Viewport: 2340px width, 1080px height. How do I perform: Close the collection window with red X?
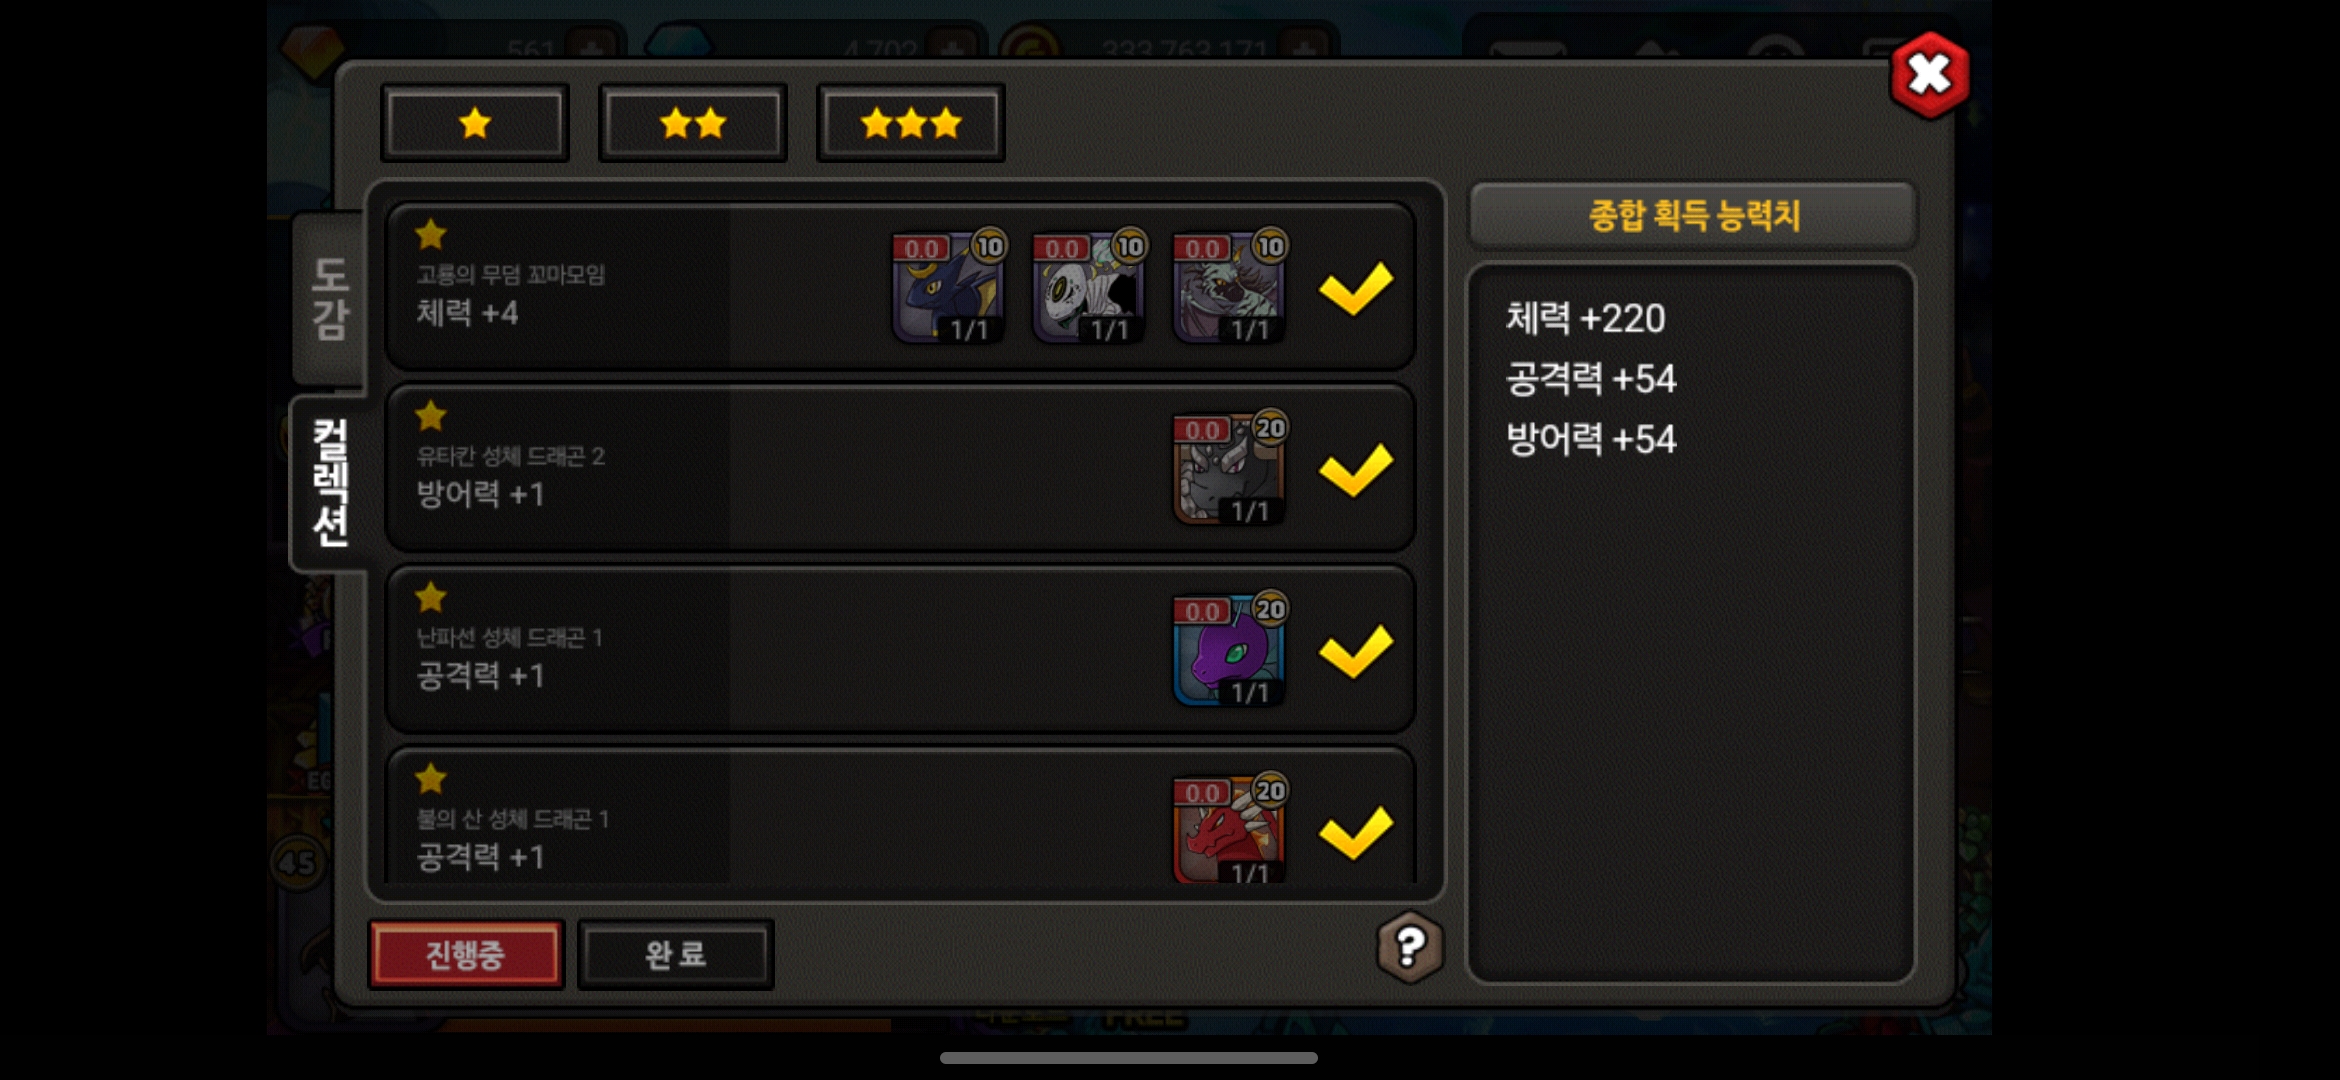(1929, 75)
